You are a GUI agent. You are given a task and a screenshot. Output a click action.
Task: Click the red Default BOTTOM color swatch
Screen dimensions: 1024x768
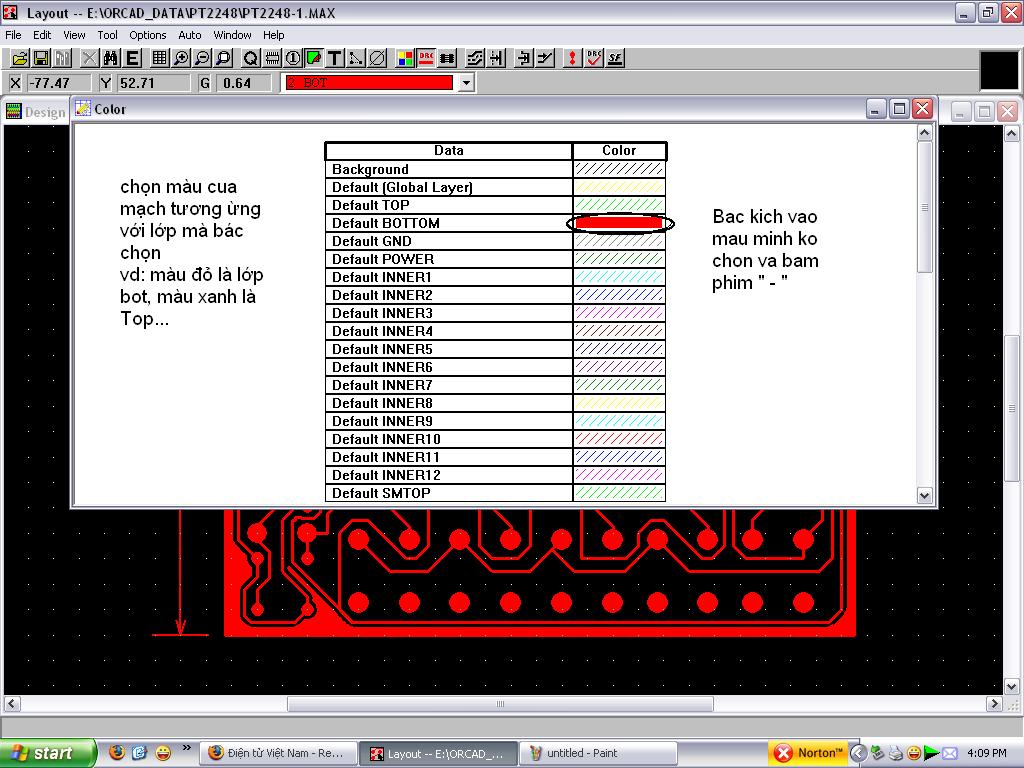pyautogui.click(x=619, y=223)
